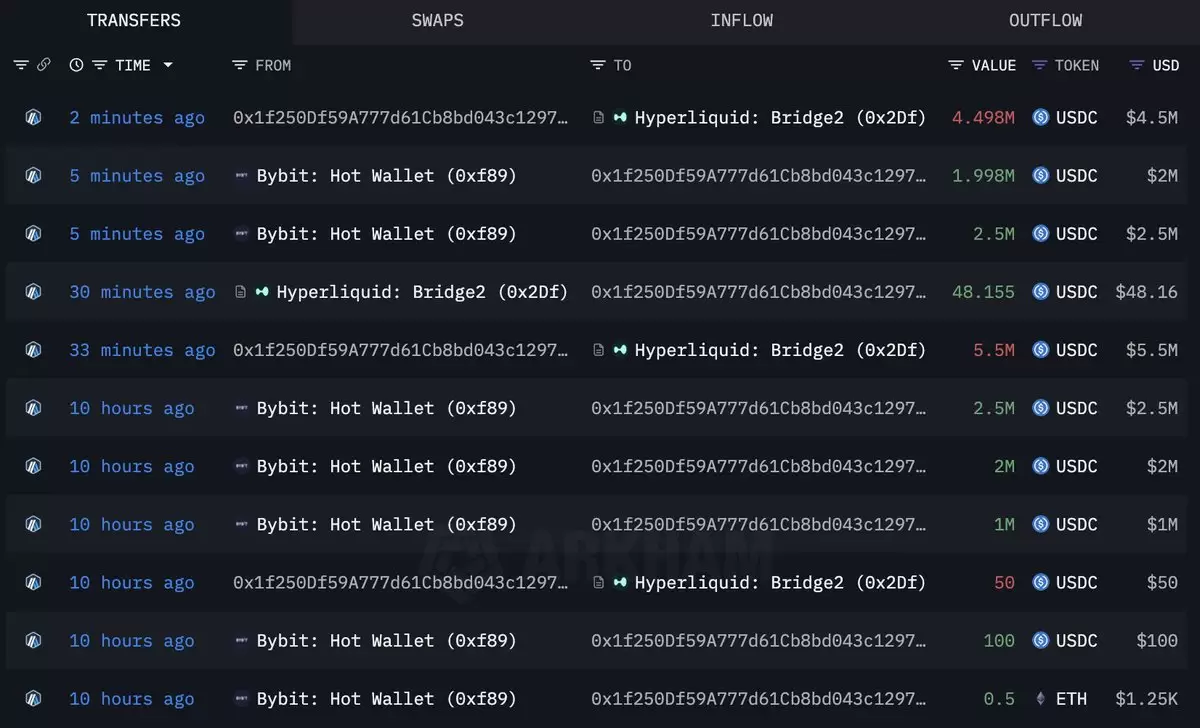Click the Hyperliquid logo in the 4.498M row

[x=620, y=117]
